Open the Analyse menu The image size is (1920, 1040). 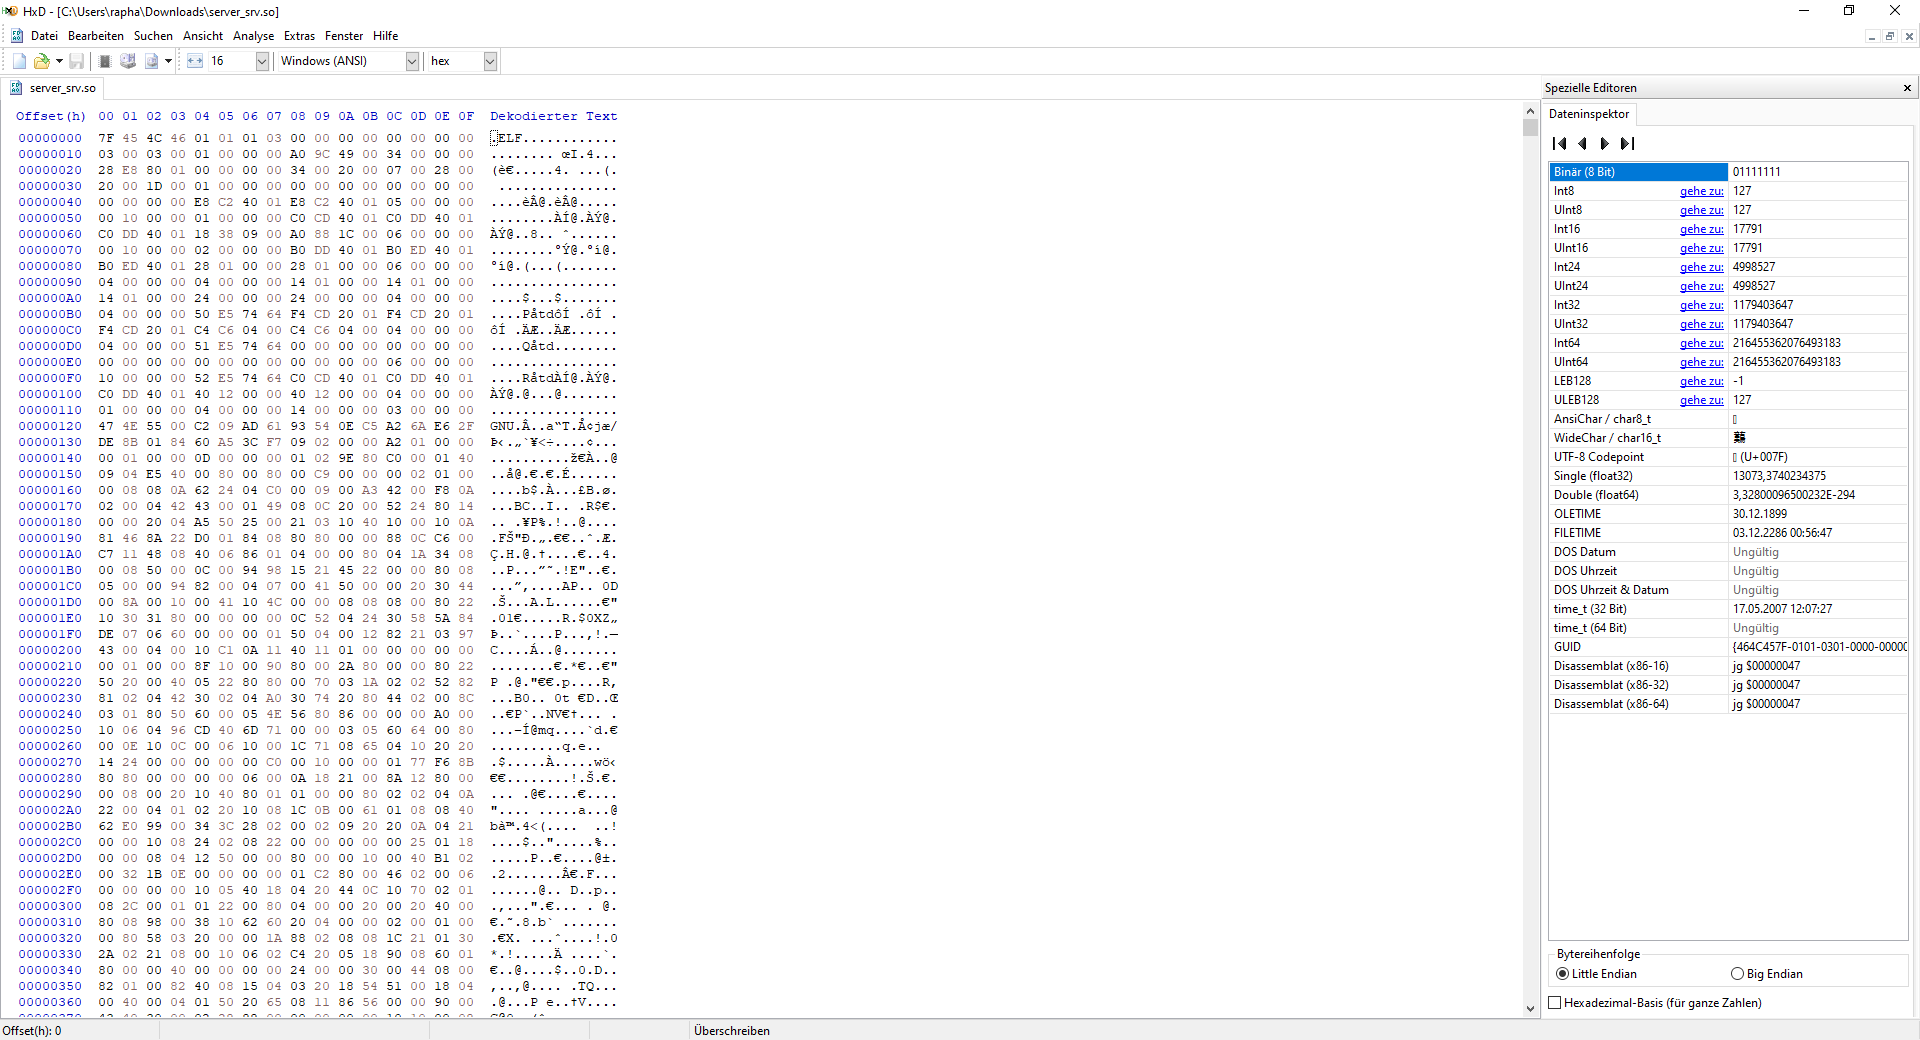(x=253, y=36)
